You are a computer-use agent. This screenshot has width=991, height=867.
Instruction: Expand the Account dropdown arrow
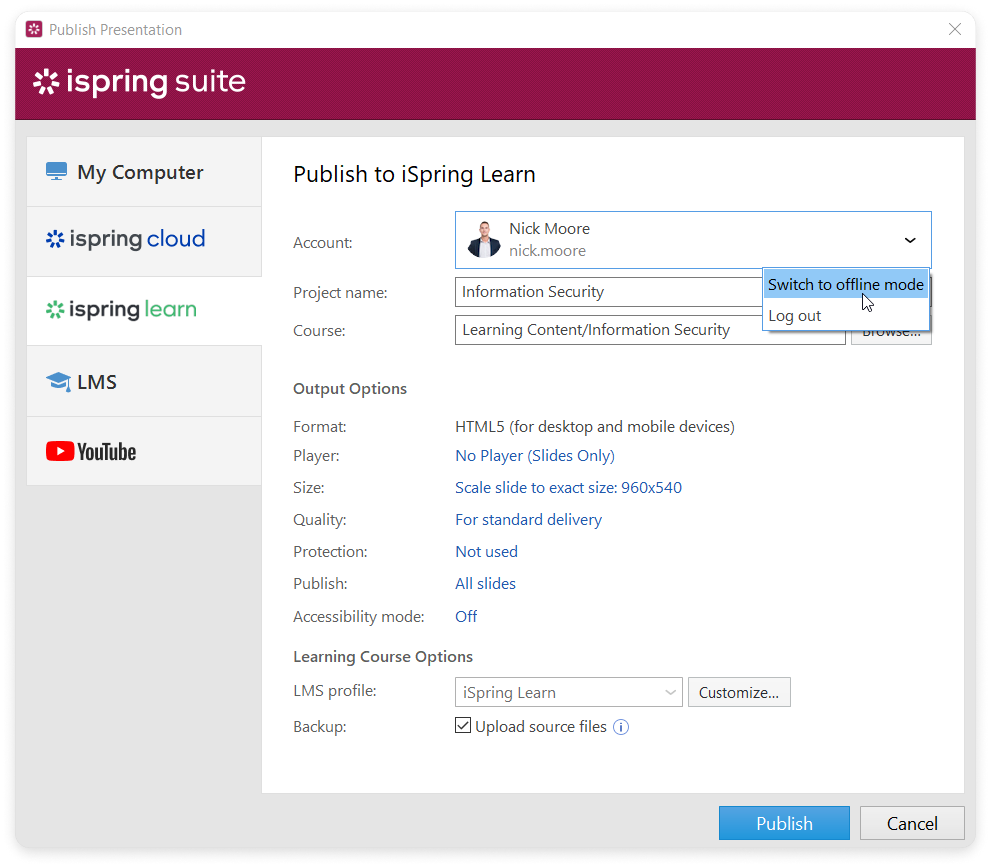[909, 240]
